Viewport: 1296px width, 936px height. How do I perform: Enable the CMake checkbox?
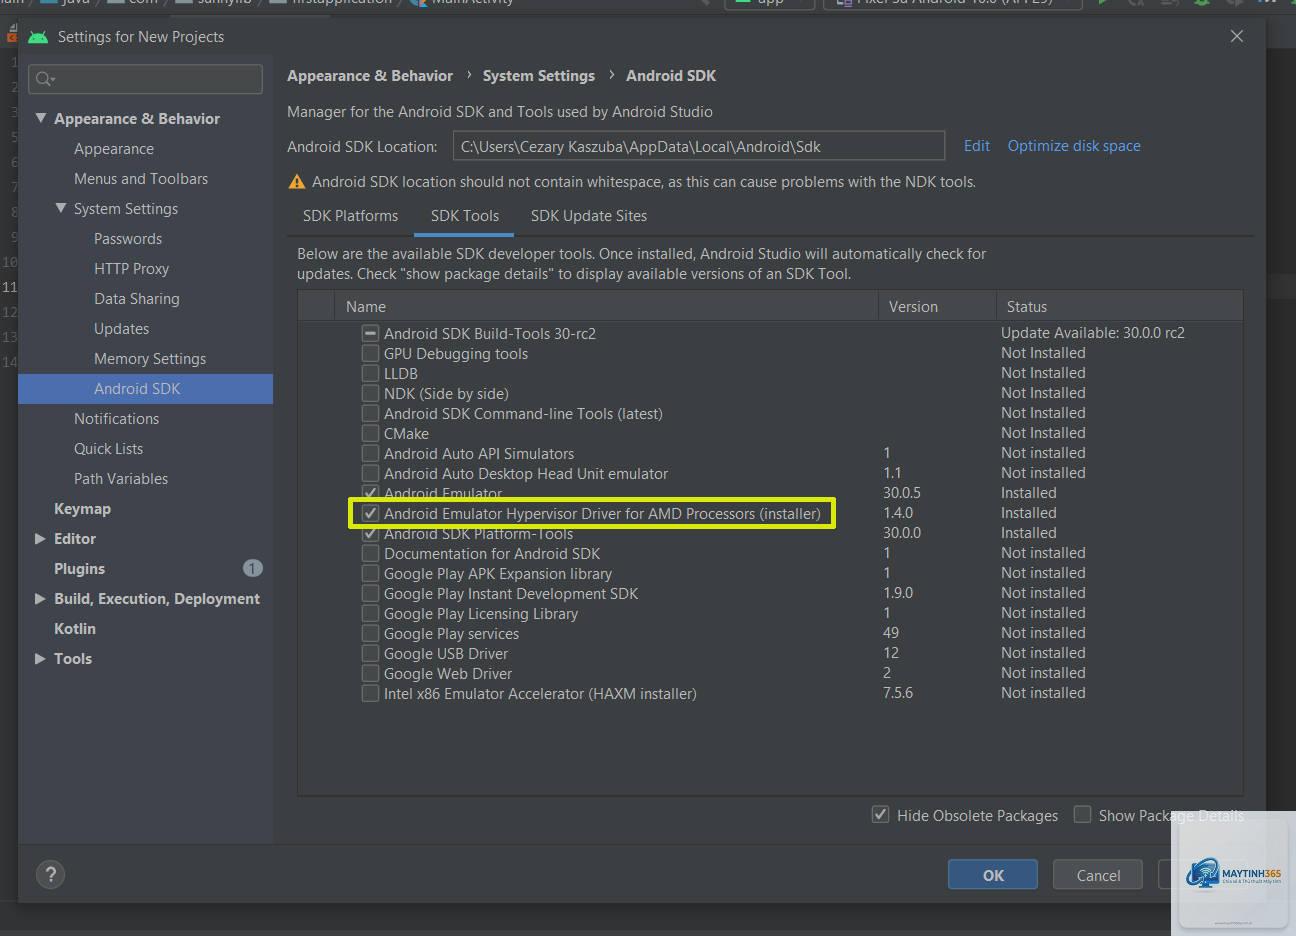(370, 433)
